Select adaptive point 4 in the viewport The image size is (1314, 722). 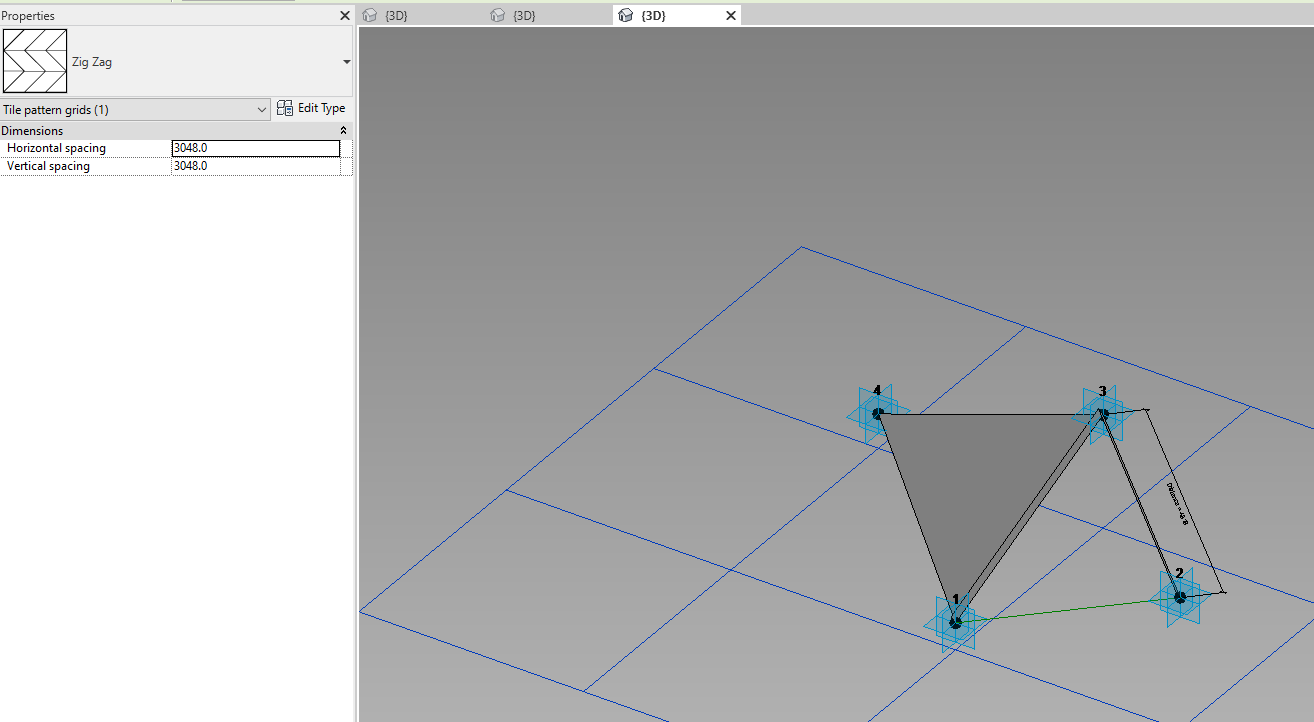click(x=877, y=411)
